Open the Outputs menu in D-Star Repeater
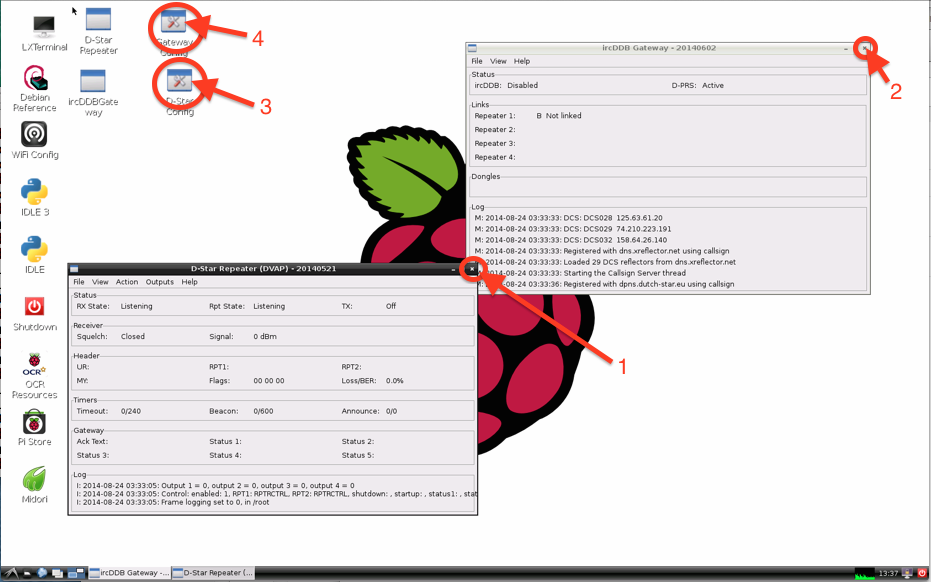The image size is (931, 582). (x=159, y=282)
